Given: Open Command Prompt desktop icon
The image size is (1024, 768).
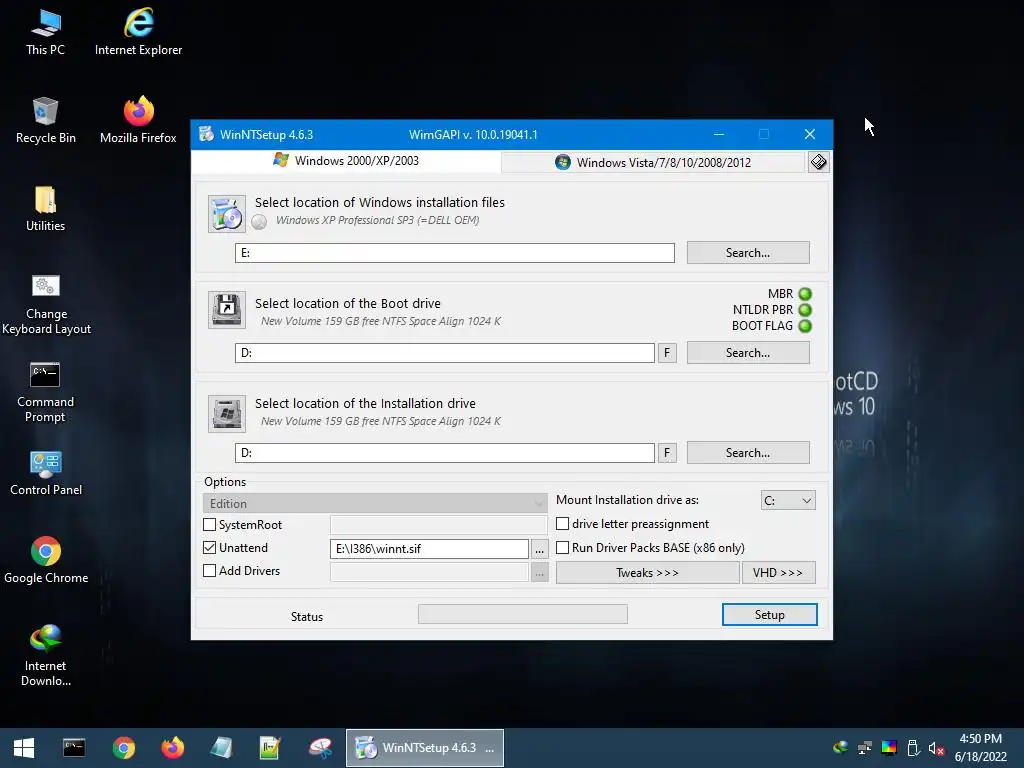Looking at the screenshot, I should click(45, 392).
